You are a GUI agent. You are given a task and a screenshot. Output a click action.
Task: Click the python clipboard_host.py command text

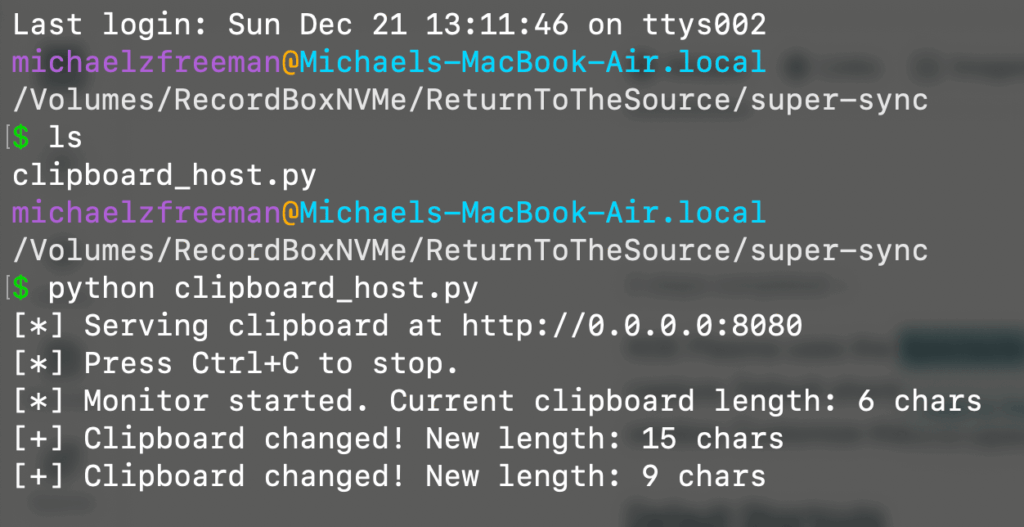tap(262, 289)
